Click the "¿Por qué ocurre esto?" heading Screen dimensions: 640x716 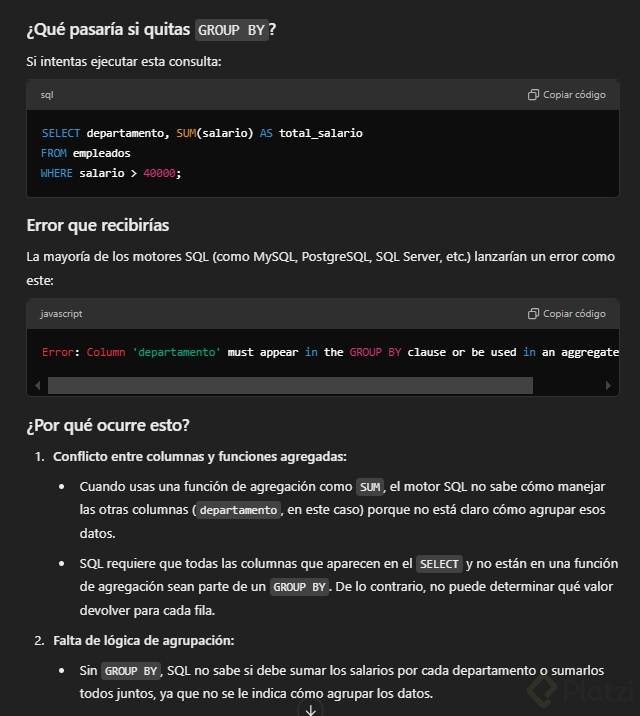click(x=108, y=425)
